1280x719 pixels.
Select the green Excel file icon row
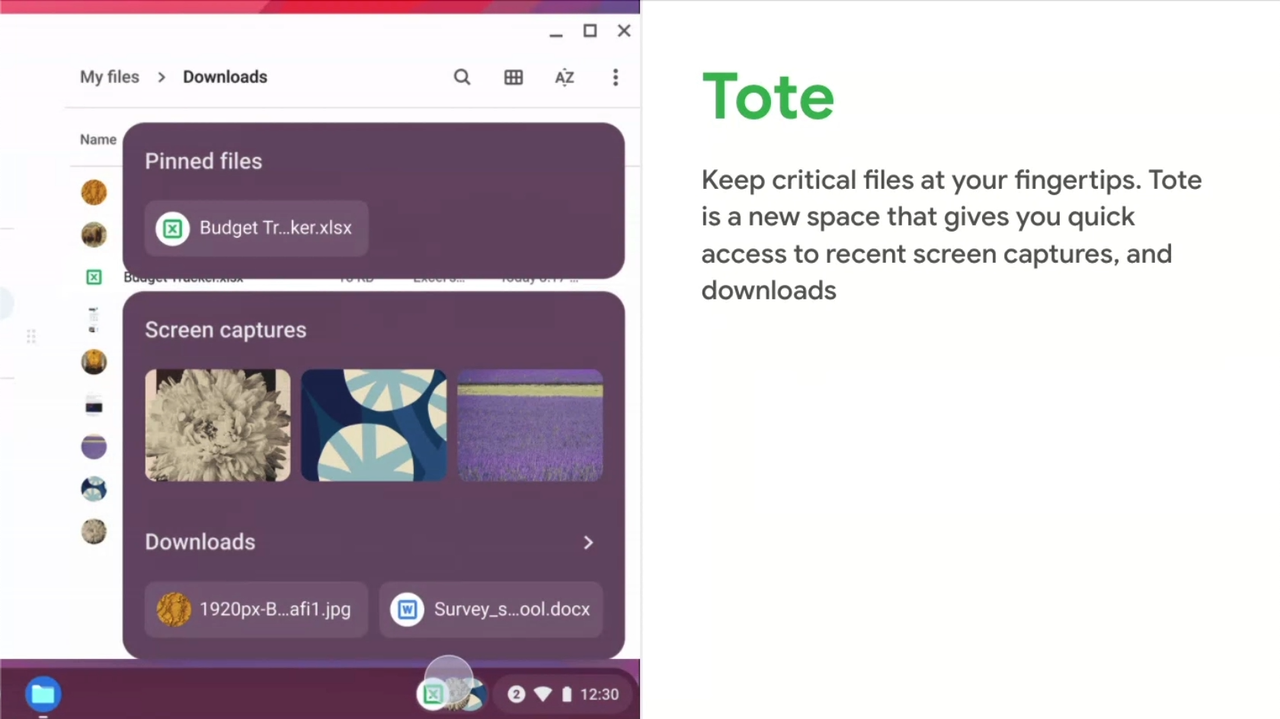(94, 277)
